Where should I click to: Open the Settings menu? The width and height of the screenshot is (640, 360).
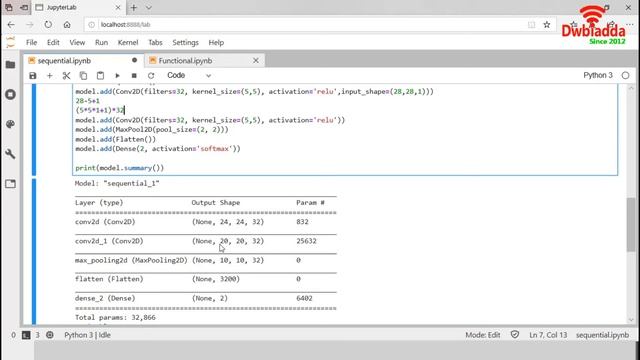pyautogui.click(x=185, y=42)
